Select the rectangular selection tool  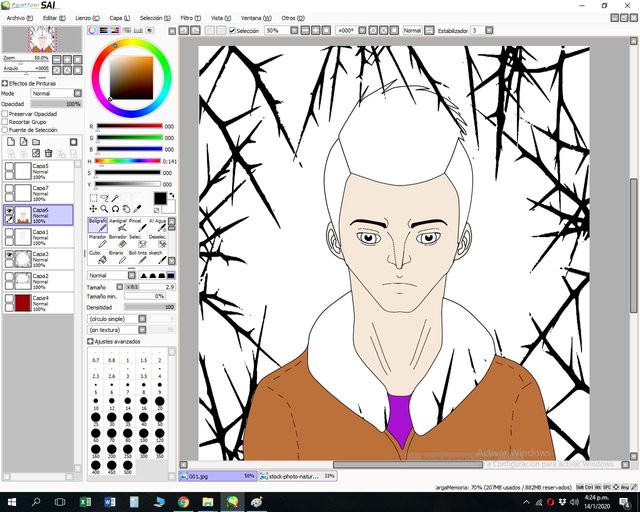93,198
